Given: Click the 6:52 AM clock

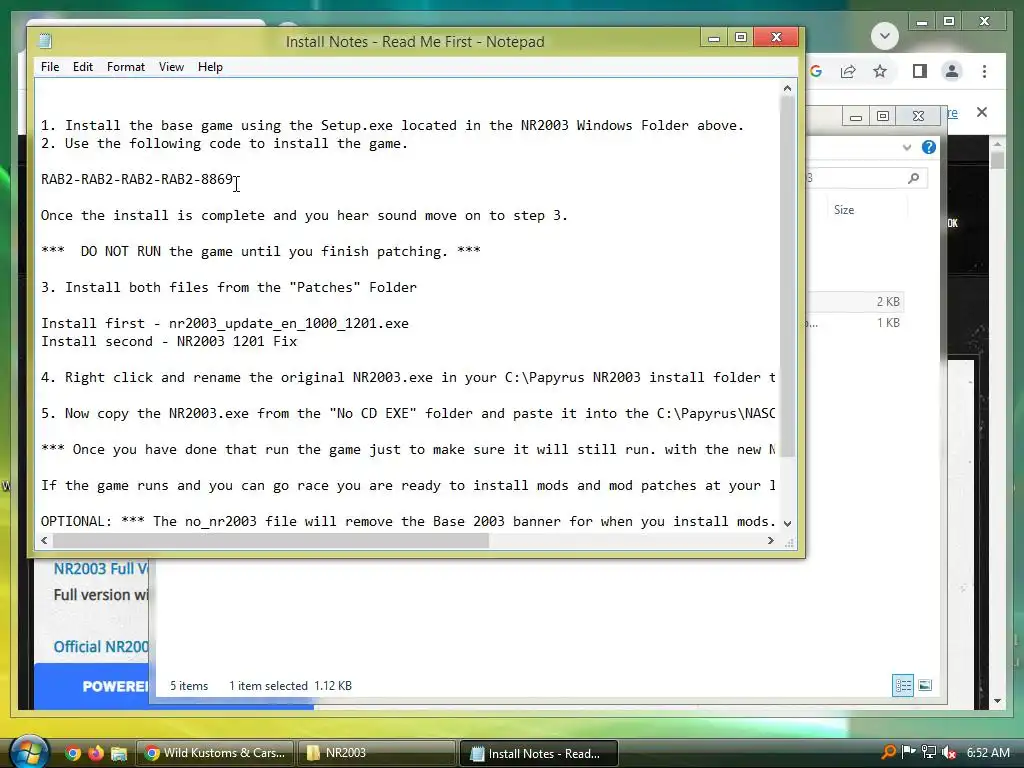Looking at the screenshot, I should (988, 752).
